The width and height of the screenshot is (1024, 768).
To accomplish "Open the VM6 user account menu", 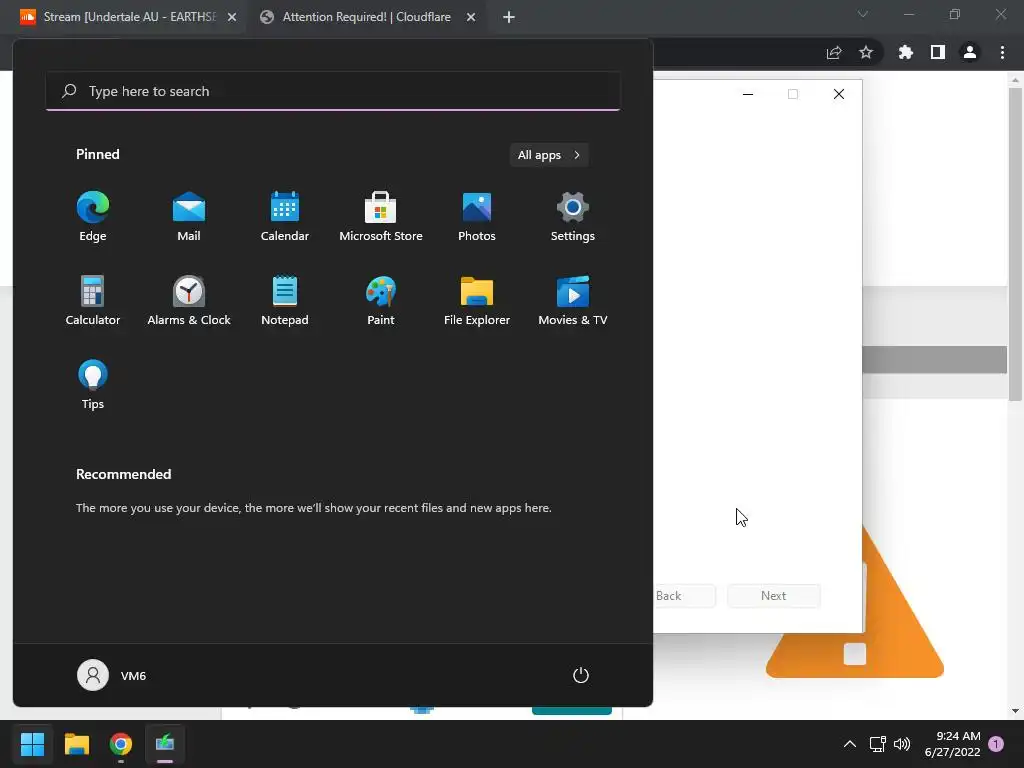I will coord(112,675).
